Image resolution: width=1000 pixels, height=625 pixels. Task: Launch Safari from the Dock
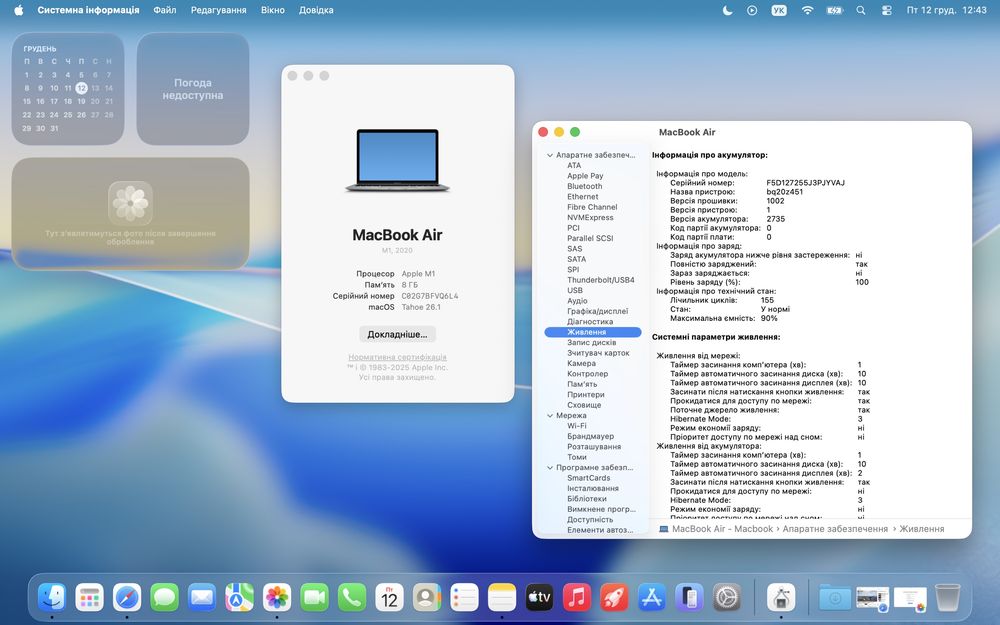coord(127,598)
